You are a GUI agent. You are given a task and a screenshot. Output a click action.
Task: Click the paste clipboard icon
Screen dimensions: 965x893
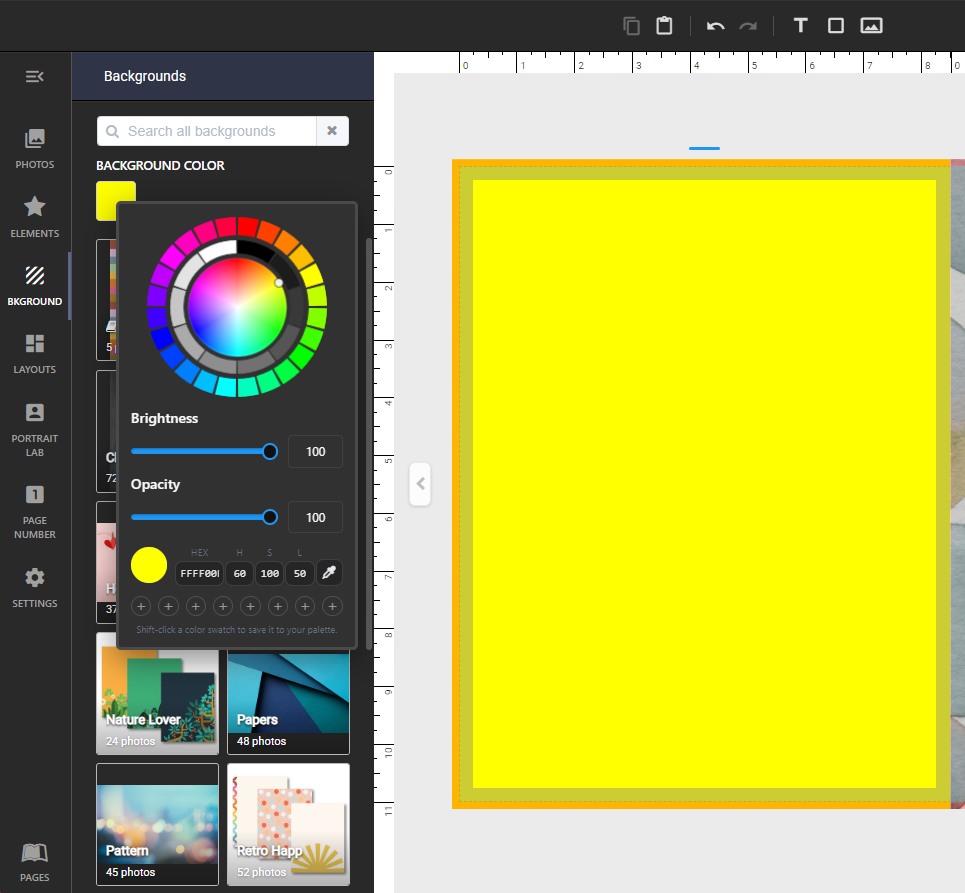coord(664,26)
